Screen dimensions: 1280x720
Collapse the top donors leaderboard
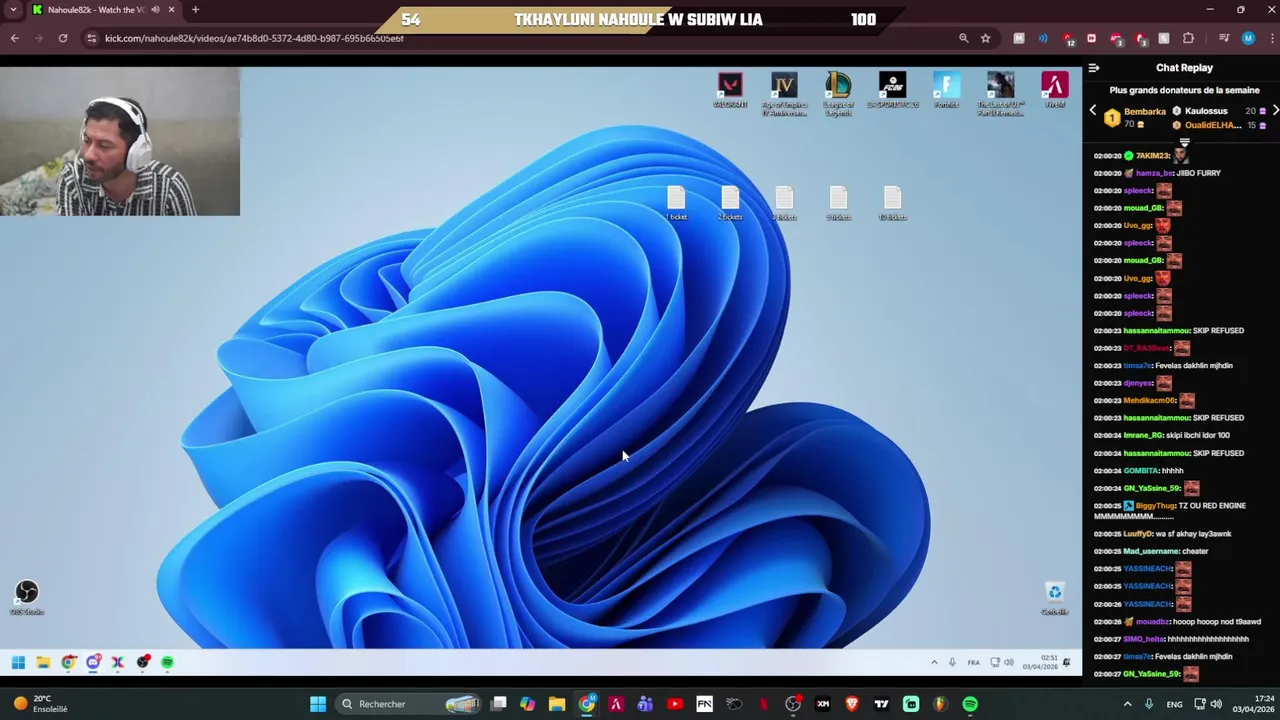click(1185, 143)
